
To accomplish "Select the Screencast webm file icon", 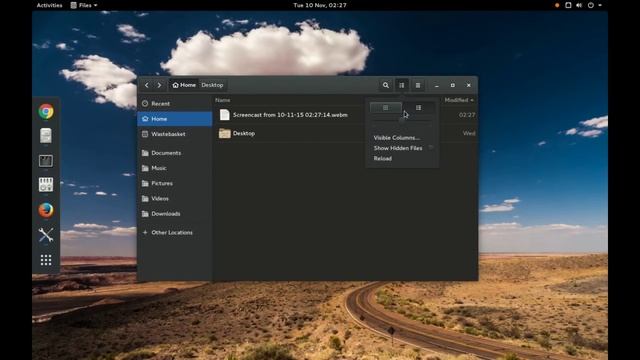I will (224, 115).
